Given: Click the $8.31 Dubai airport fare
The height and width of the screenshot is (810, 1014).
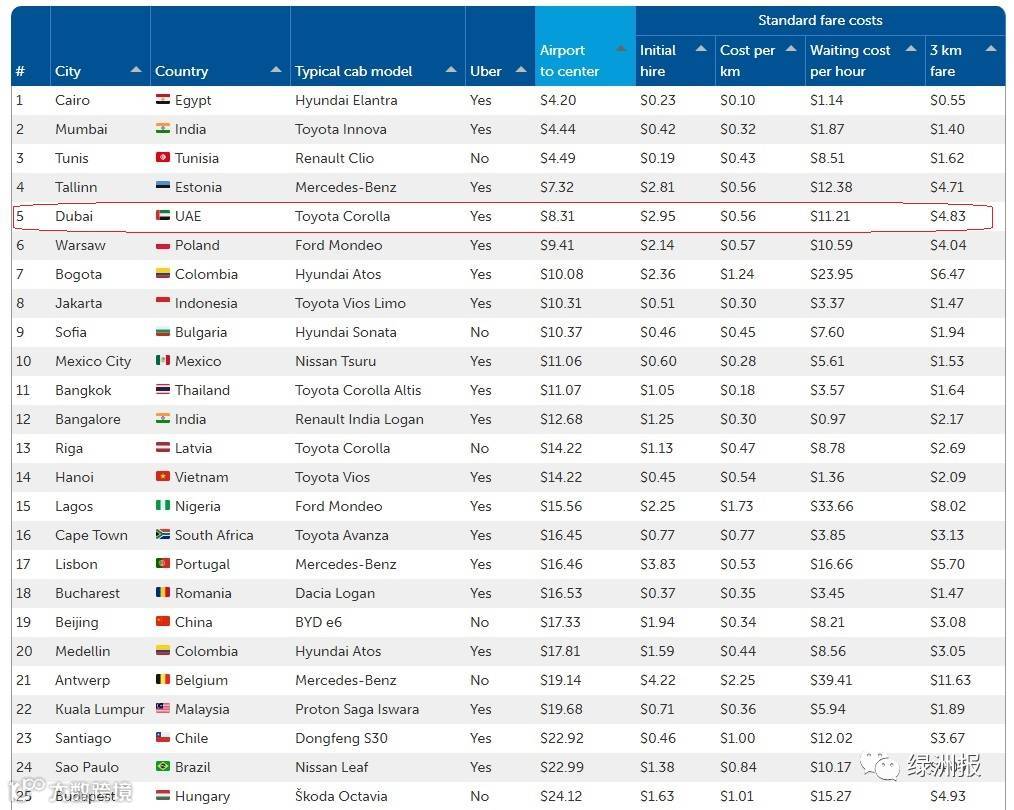Looking at the screenshot, I should 557,216.
